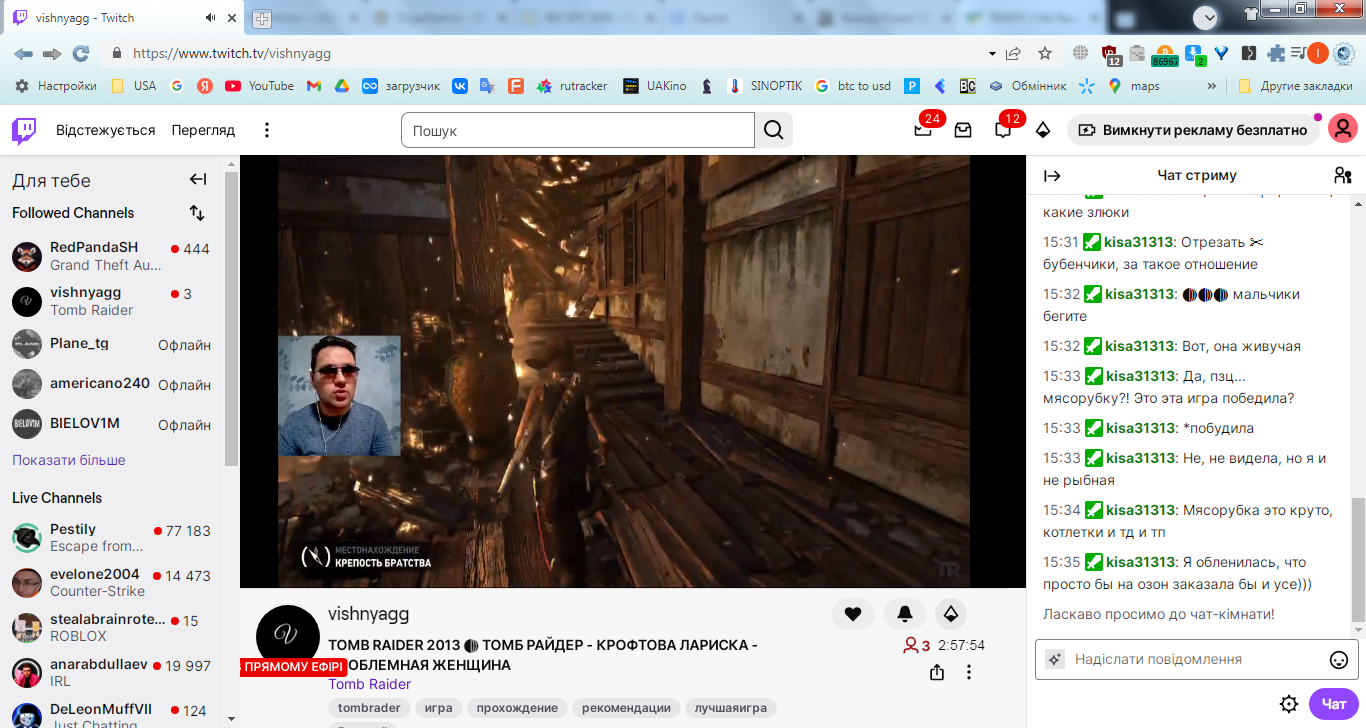Click the purple 'Чат' send button

click(1334, 704)
